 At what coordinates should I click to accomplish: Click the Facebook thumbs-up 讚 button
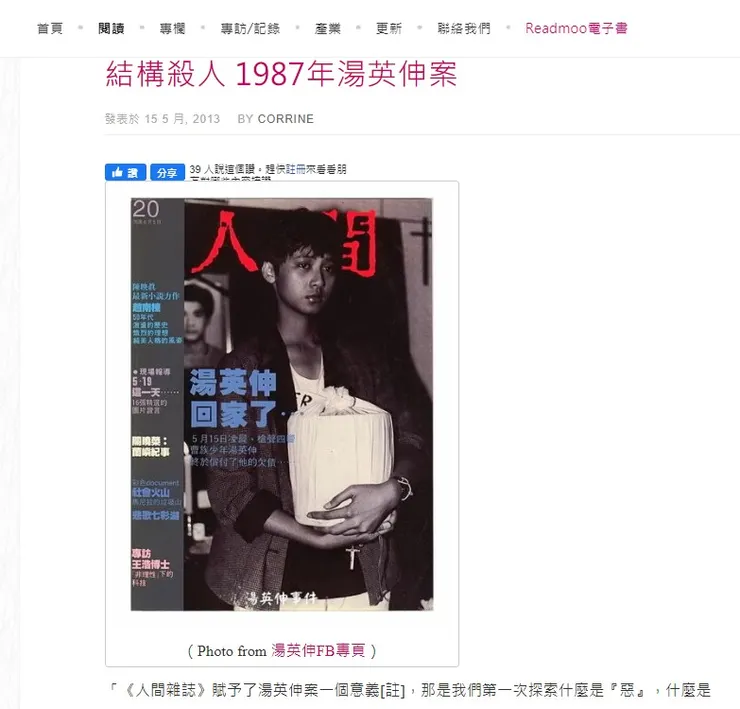(x=126, y=172)
